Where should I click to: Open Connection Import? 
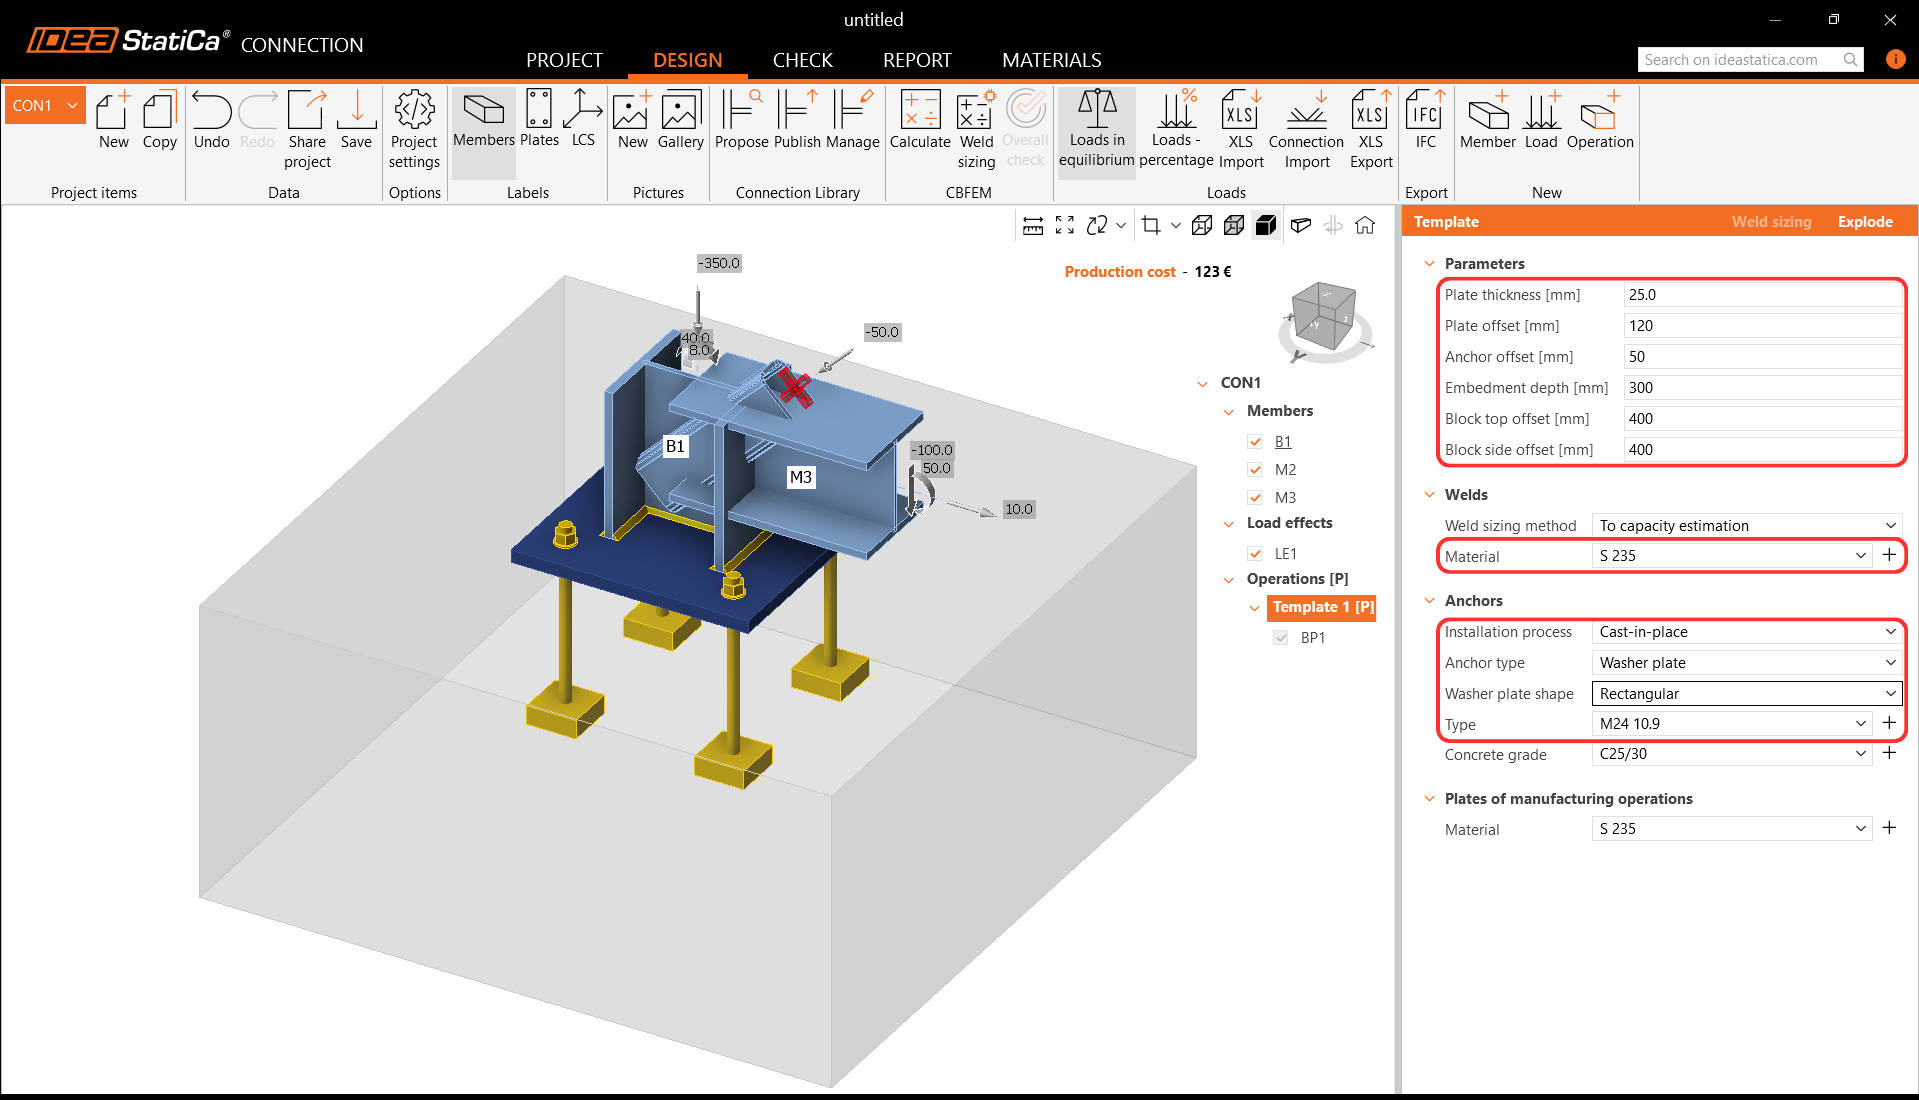[1306, 130]
